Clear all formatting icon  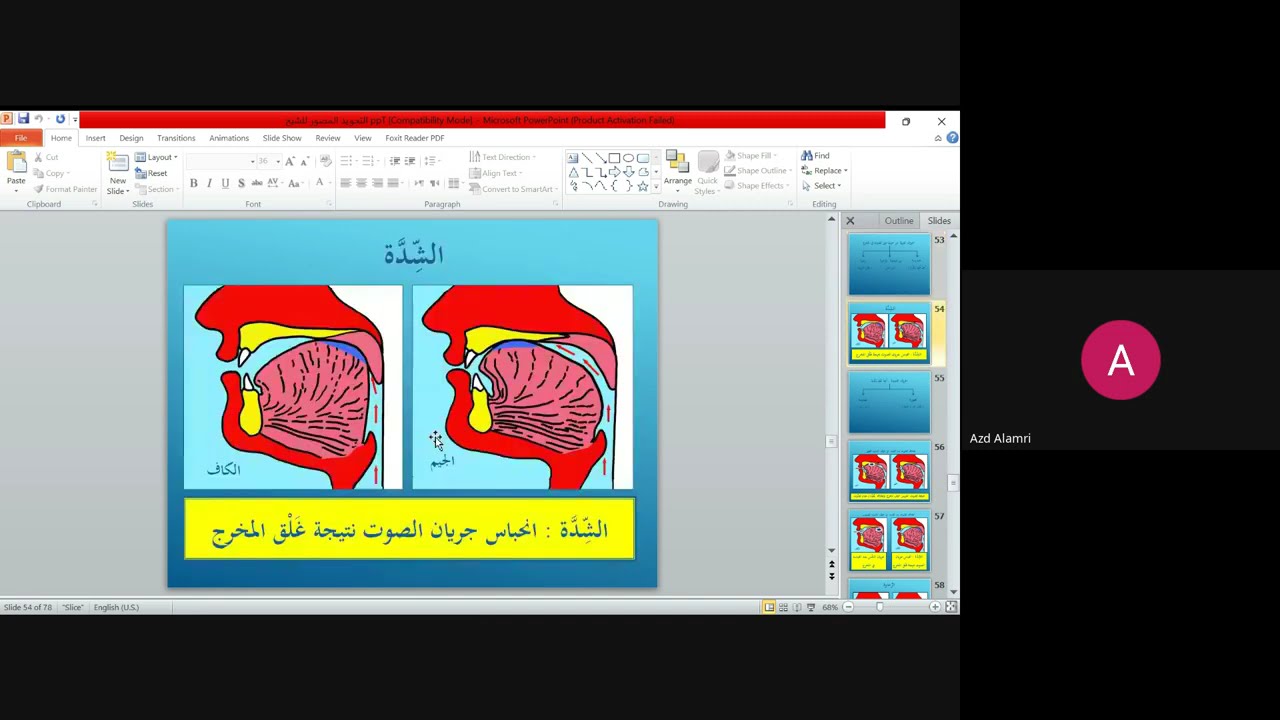click(x=325, y=161)
